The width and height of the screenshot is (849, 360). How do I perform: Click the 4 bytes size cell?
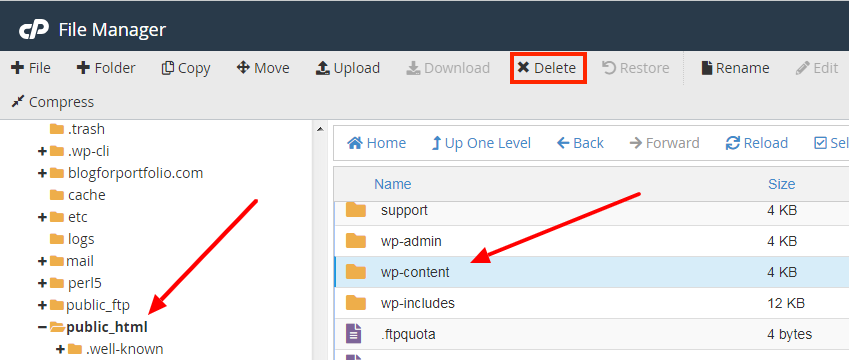point(789,334)
